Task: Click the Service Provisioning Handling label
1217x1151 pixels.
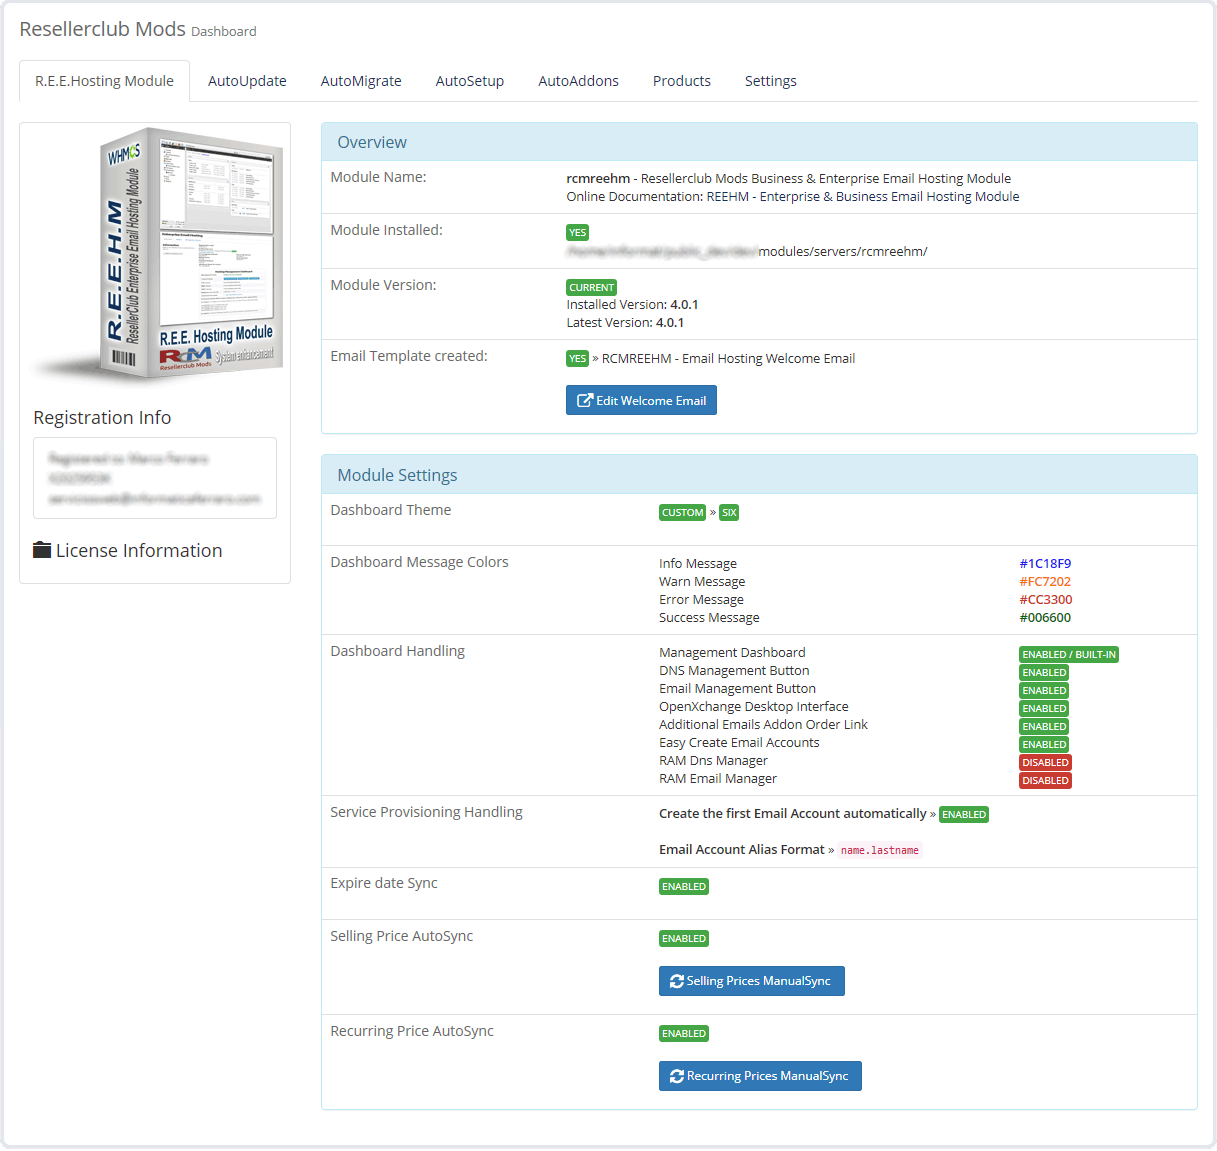Action: tap(427, 812)
